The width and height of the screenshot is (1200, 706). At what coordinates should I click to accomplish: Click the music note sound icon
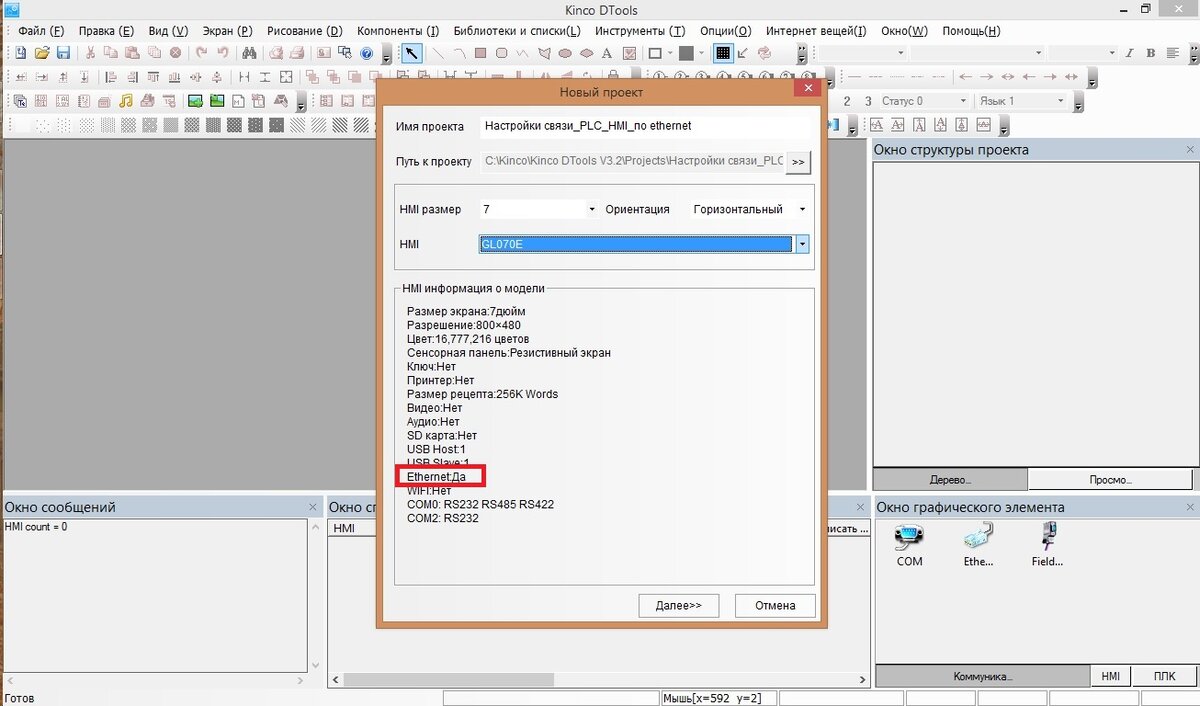click(126, 101)
